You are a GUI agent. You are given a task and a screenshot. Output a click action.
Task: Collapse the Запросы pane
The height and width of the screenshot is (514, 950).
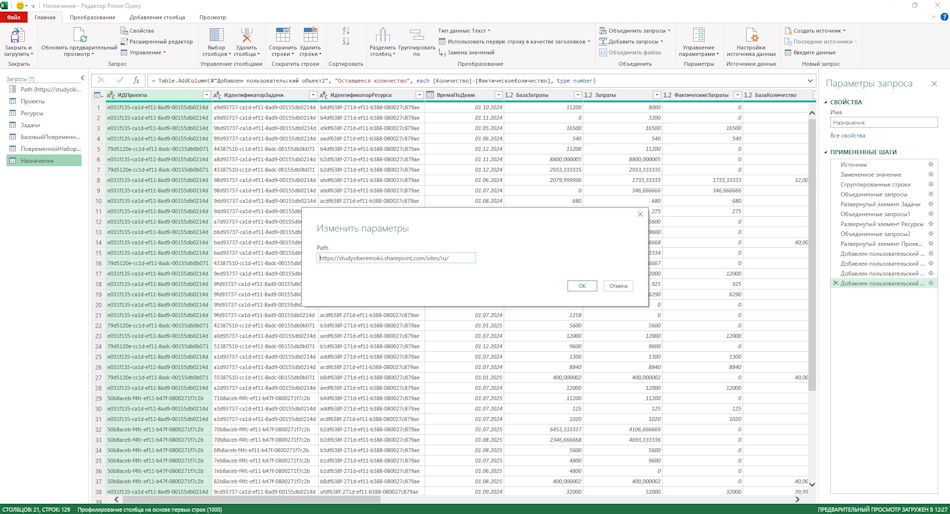pos(82,78)
